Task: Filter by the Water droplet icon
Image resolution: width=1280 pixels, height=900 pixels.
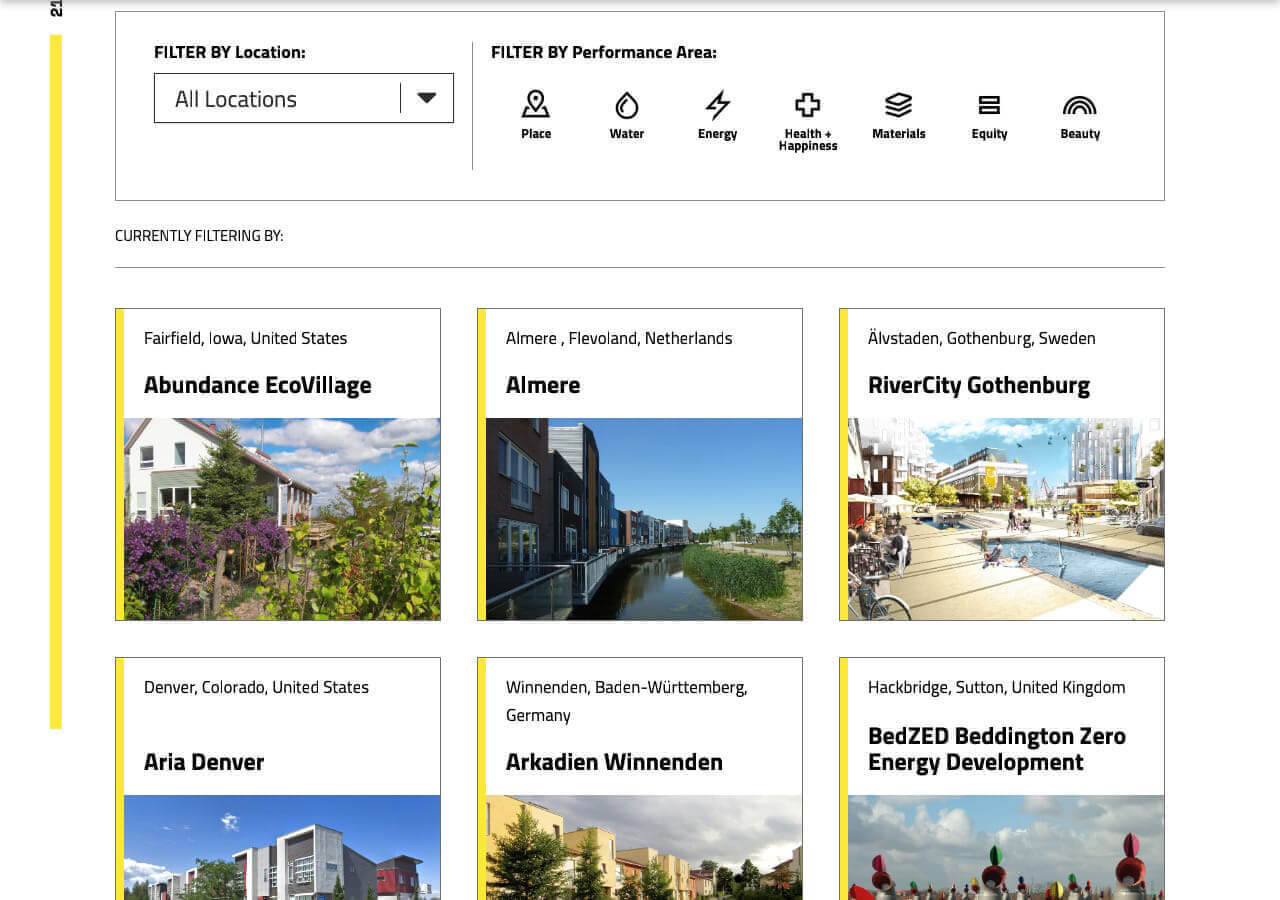Action: 627,104
